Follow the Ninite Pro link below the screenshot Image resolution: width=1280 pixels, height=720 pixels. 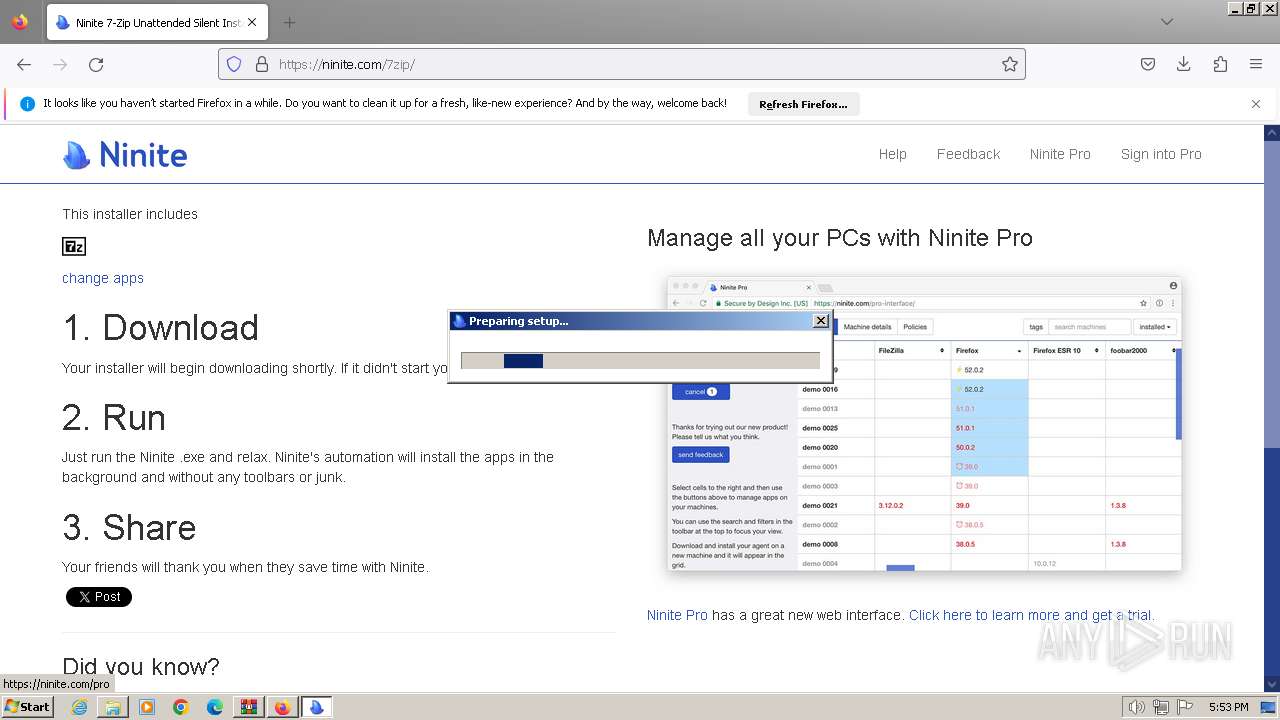(x=677, y=615)
